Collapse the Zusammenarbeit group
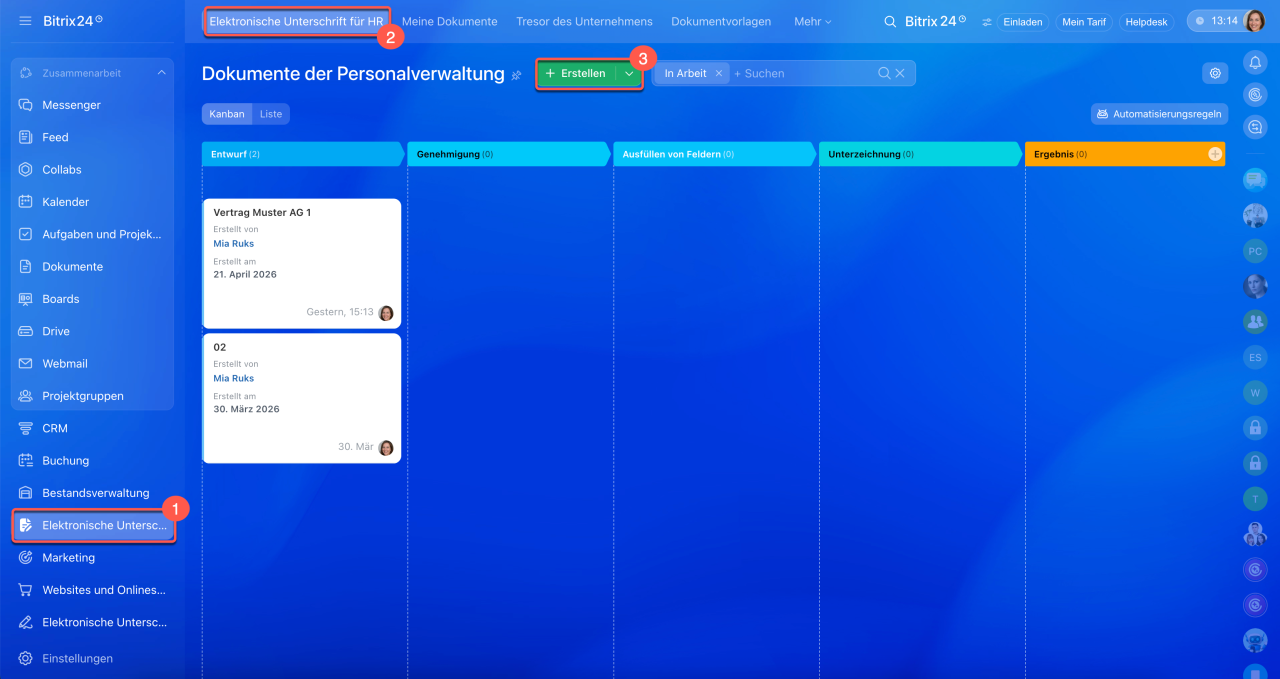1280x679 pixels. 162,73
